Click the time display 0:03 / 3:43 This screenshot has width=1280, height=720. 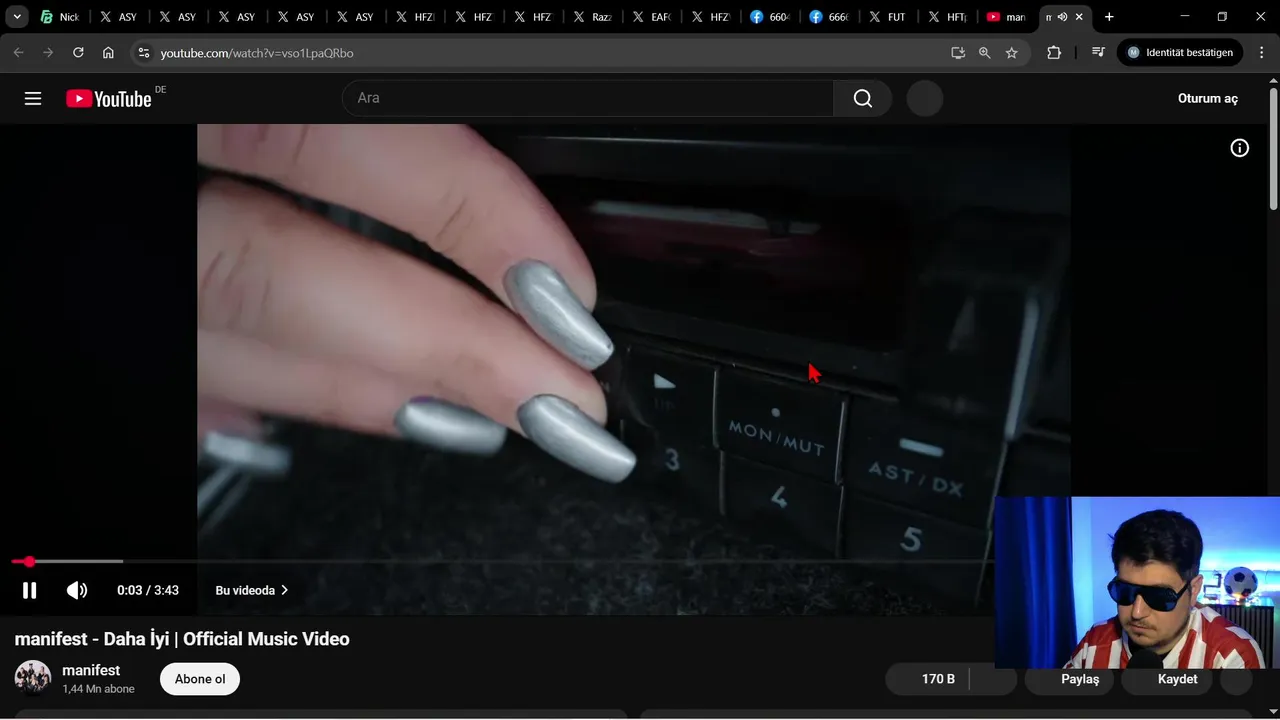tap(148, 590)
